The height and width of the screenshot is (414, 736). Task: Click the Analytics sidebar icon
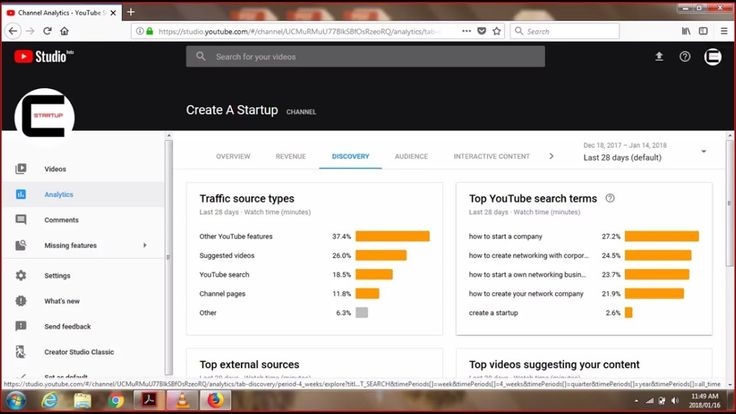click(21, 194)
